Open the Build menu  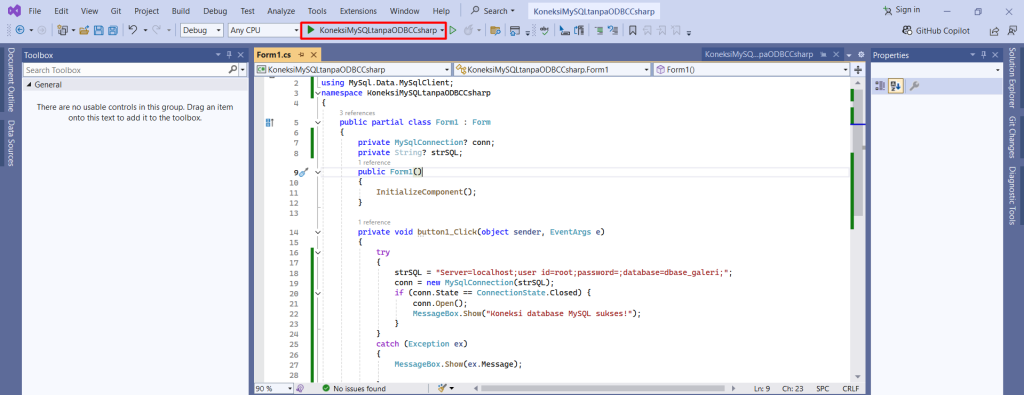pyautogui.click(x=181, y=11)
